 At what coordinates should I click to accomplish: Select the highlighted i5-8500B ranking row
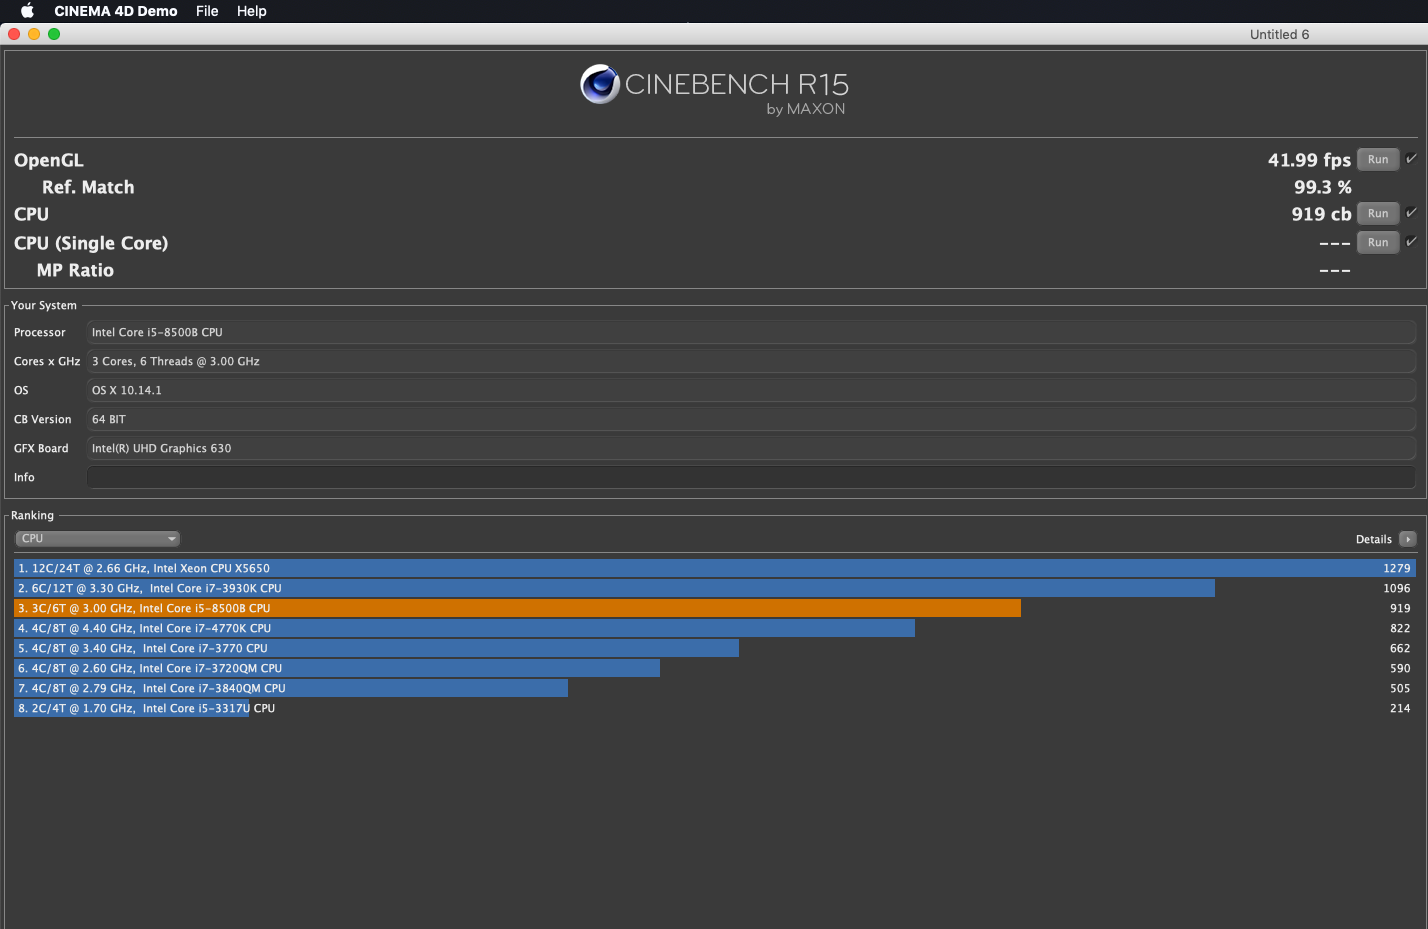[715, 608]
